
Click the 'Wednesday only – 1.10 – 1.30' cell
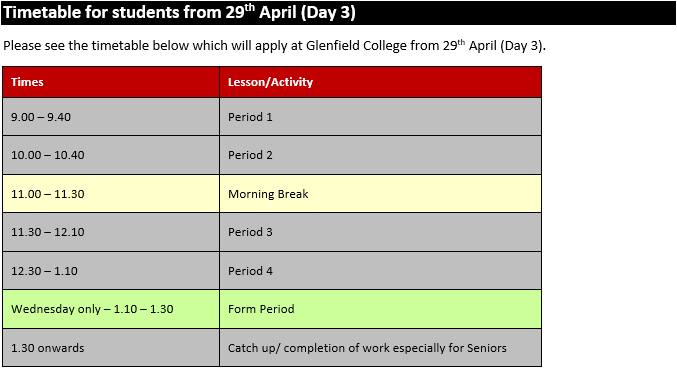pyautogui.click(x=111, y=309)
